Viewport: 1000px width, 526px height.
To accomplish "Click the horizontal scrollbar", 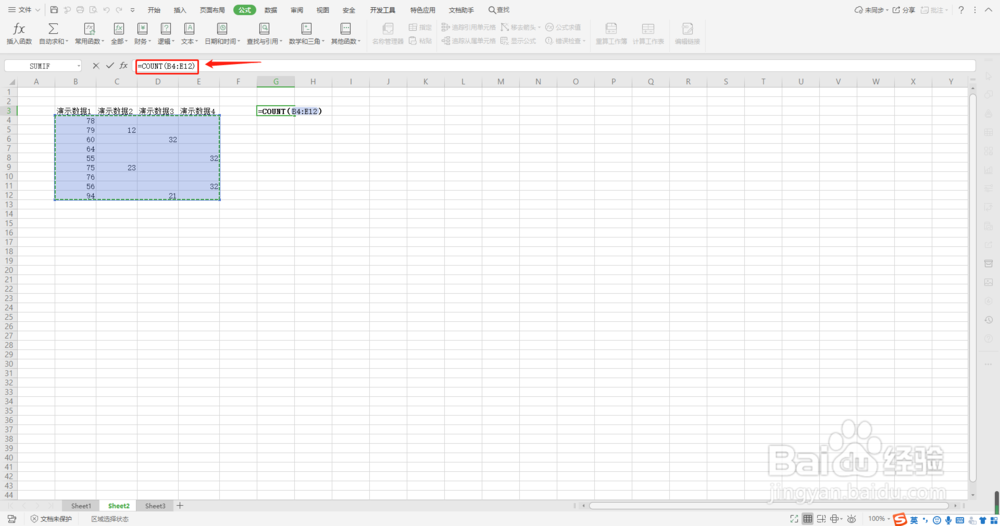I will coord(770,506).
